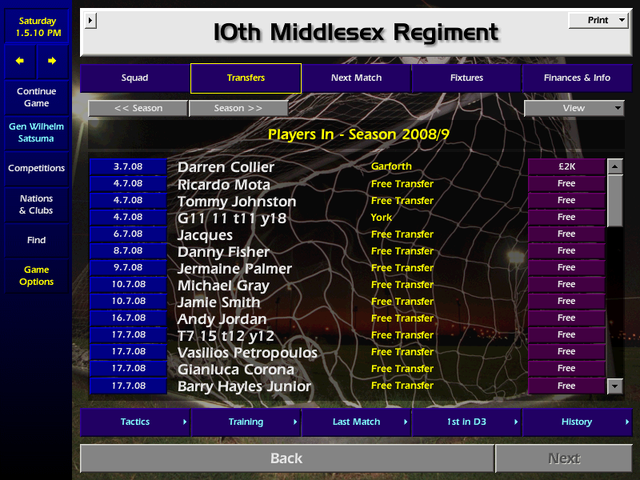Expand the Last Match menu
640x480 pixels.
pyautogui.click(x=356, y=422)
